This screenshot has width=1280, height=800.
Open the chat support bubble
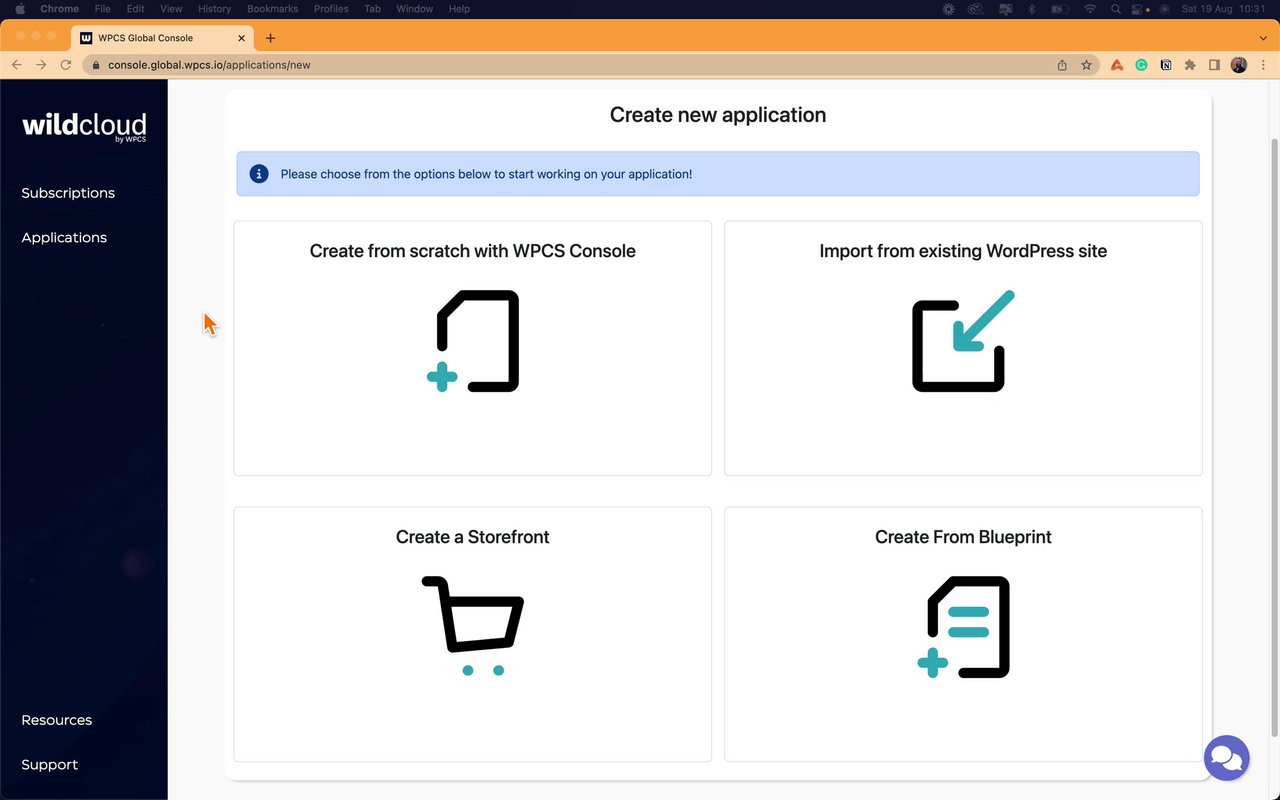1226,758
